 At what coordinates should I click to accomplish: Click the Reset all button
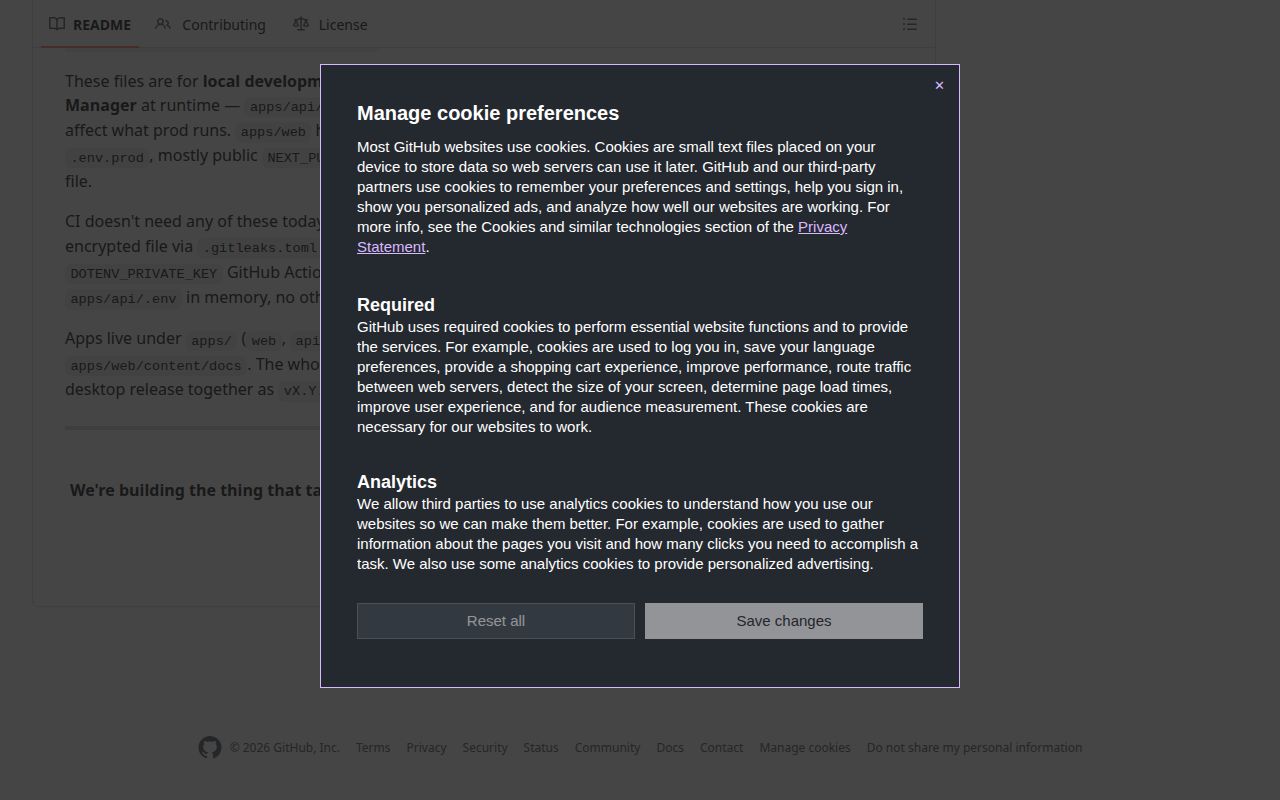point(496,621)
